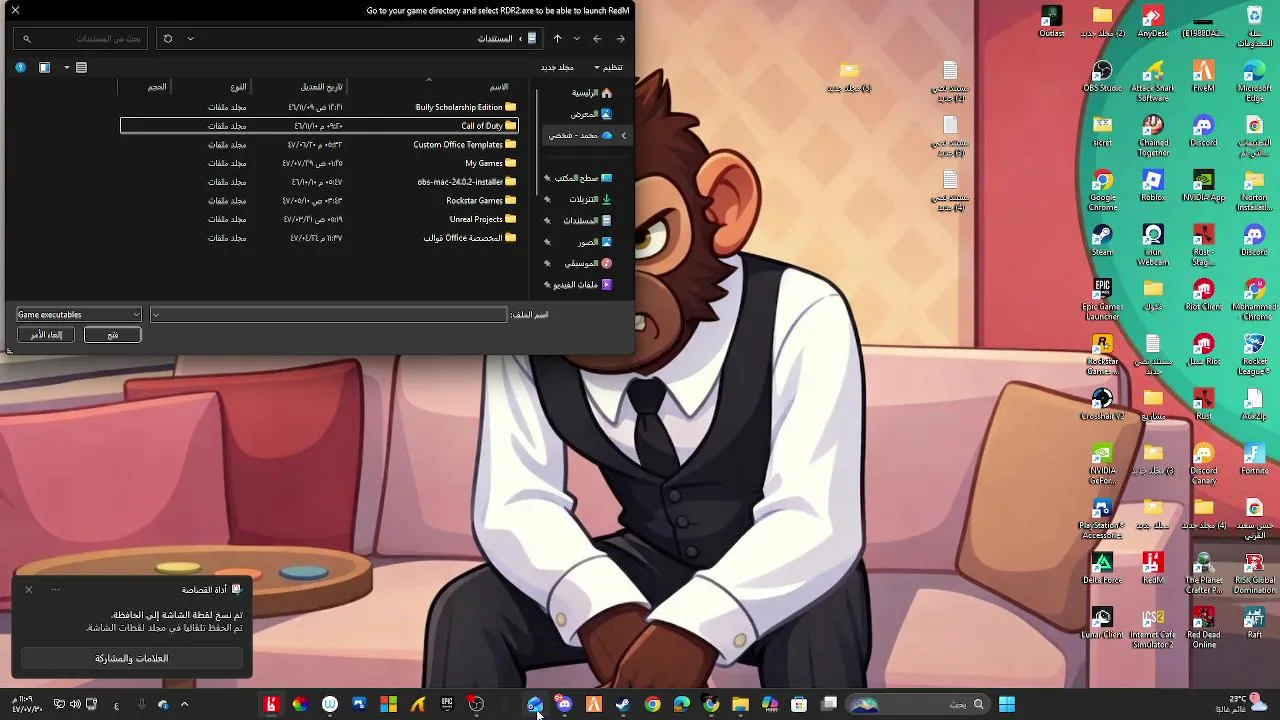Open Fortnite desktop shortcut
1280x720 pixels.
tap(1254, 459)
